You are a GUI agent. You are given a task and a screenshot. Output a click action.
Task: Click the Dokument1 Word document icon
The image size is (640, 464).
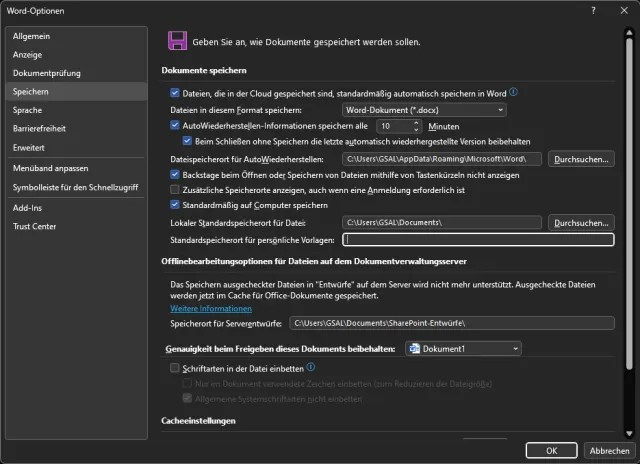pos(414,349)
